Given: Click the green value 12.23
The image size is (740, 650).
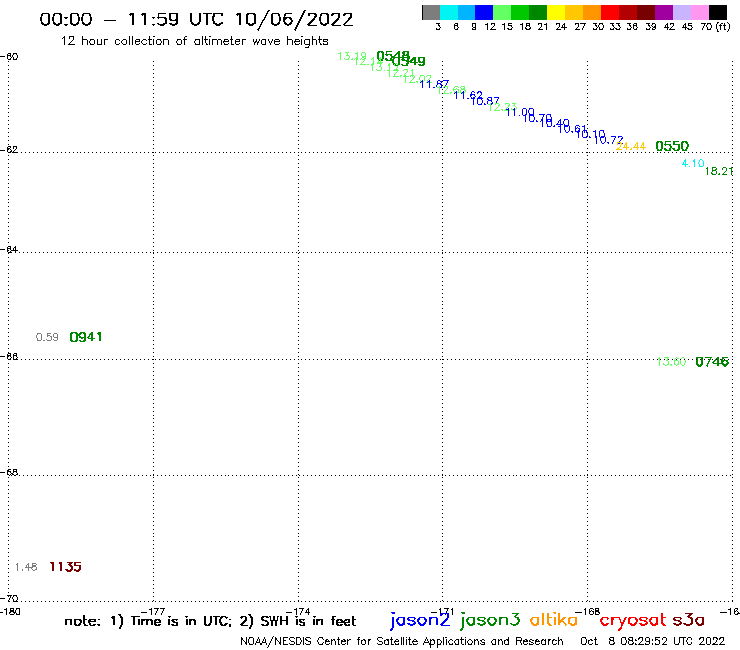Looking at the screenshot, I should point(502,107).
